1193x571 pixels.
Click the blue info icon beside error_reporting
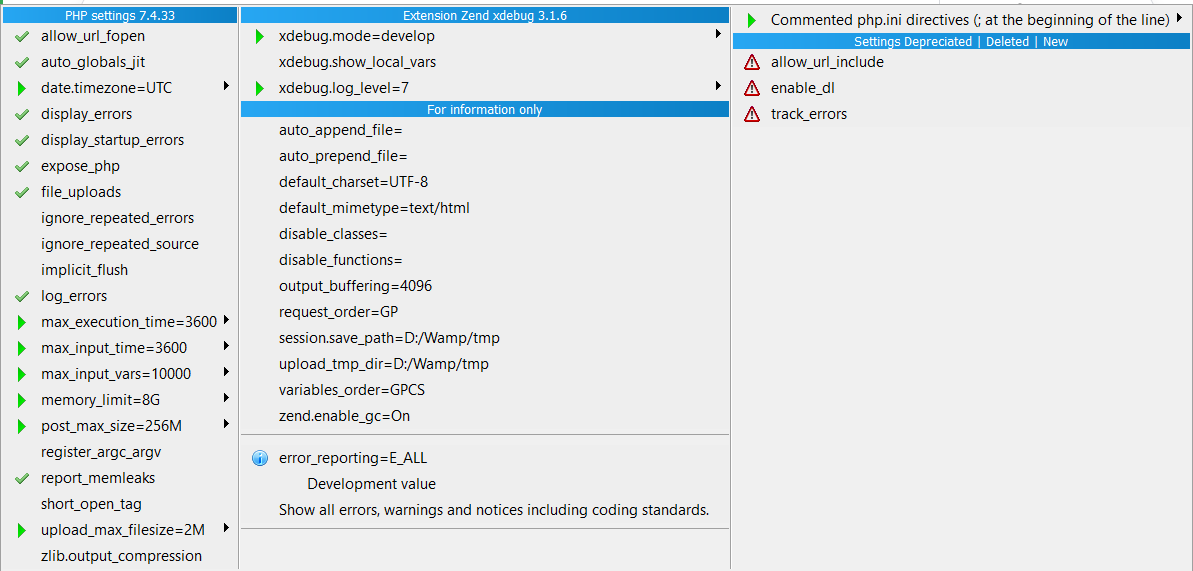(259, 458)
